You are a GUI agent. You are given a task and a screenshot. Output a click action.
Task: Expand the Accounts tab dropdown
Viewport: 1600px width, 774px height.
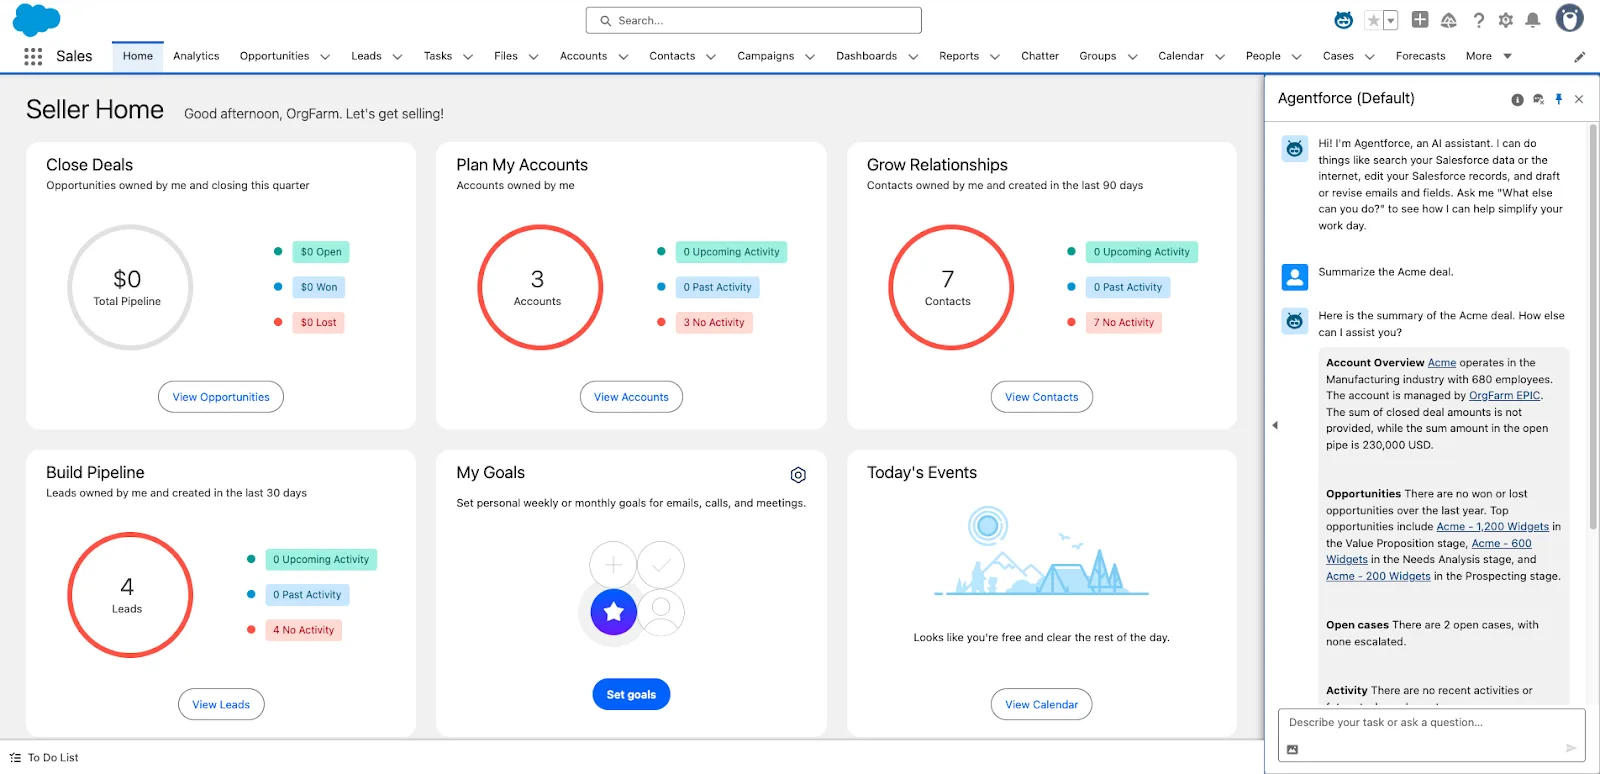point(623,57)
